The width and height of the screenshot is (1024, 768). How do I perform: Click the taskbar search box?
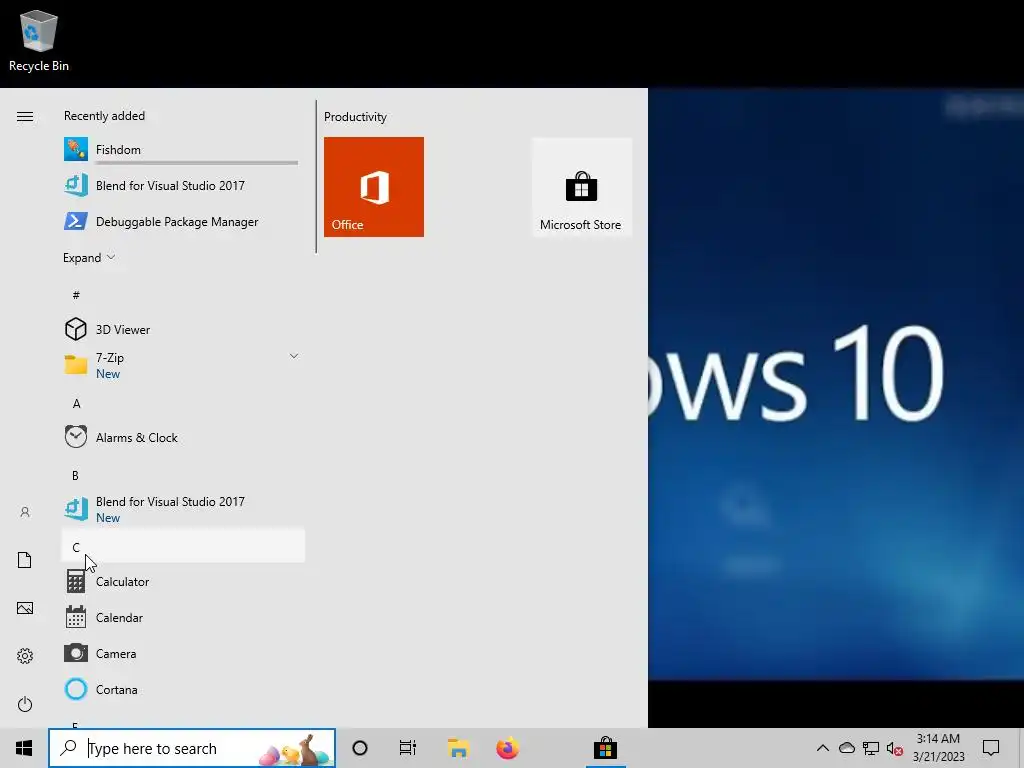coord(192,748)
